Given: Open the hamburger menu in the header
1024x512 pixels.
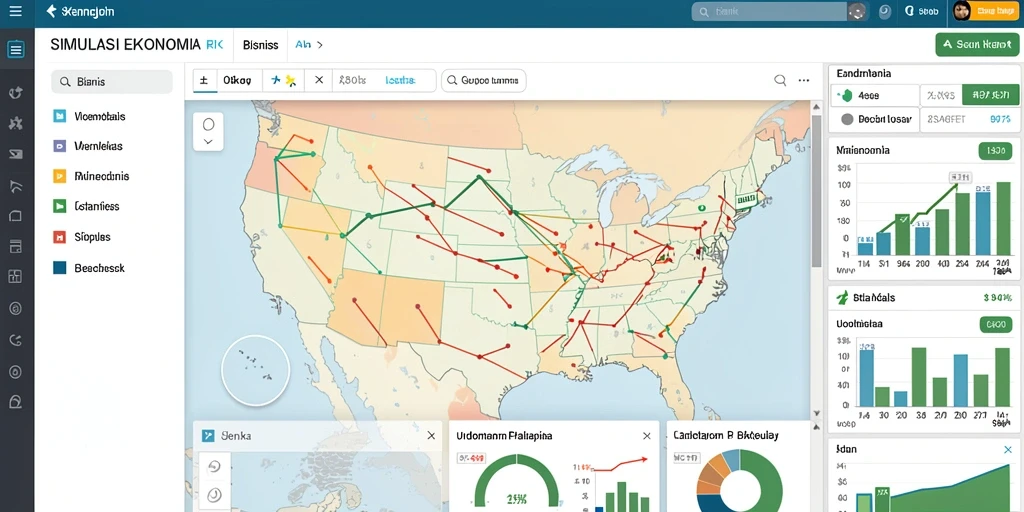Looking at the screenshot, I should pyautogui.click(x=15, y=11).
